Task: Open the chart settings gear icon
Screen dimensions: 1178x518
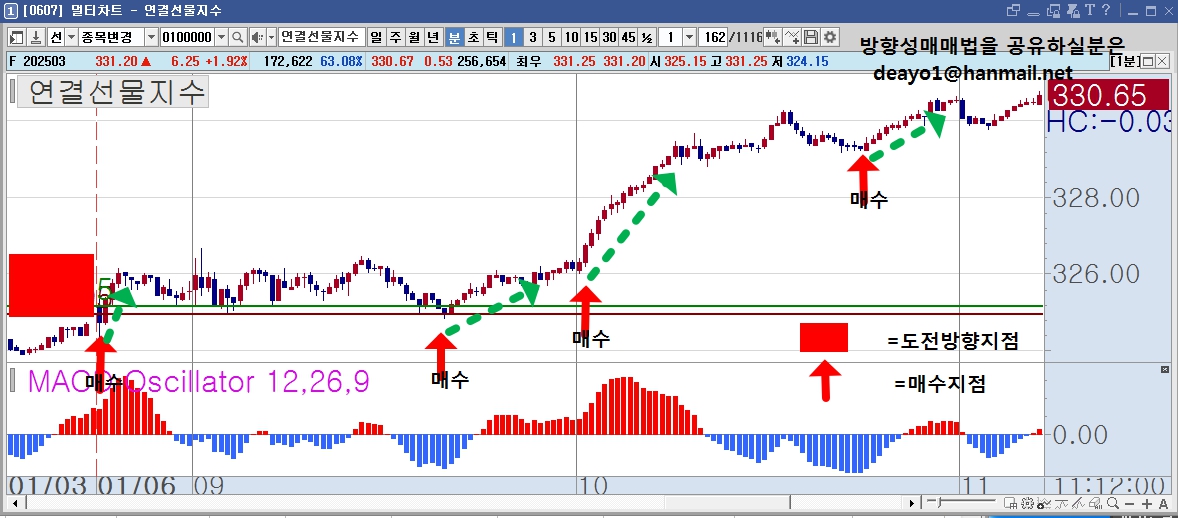Action: 829,37
